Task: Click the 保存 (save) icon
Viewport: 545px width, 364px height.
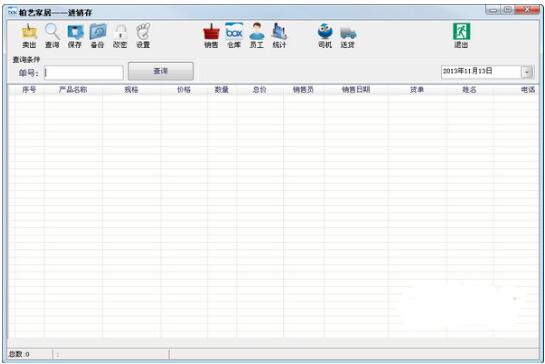Action: tap(75, 35)
